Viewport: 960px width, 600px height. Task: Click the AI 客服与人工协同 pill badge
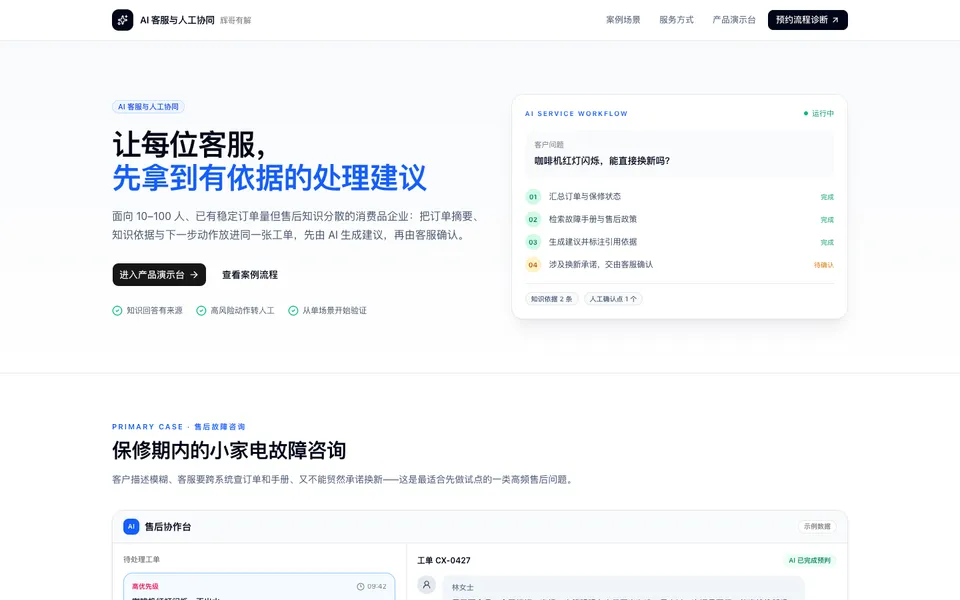click(x=148, y=107)
